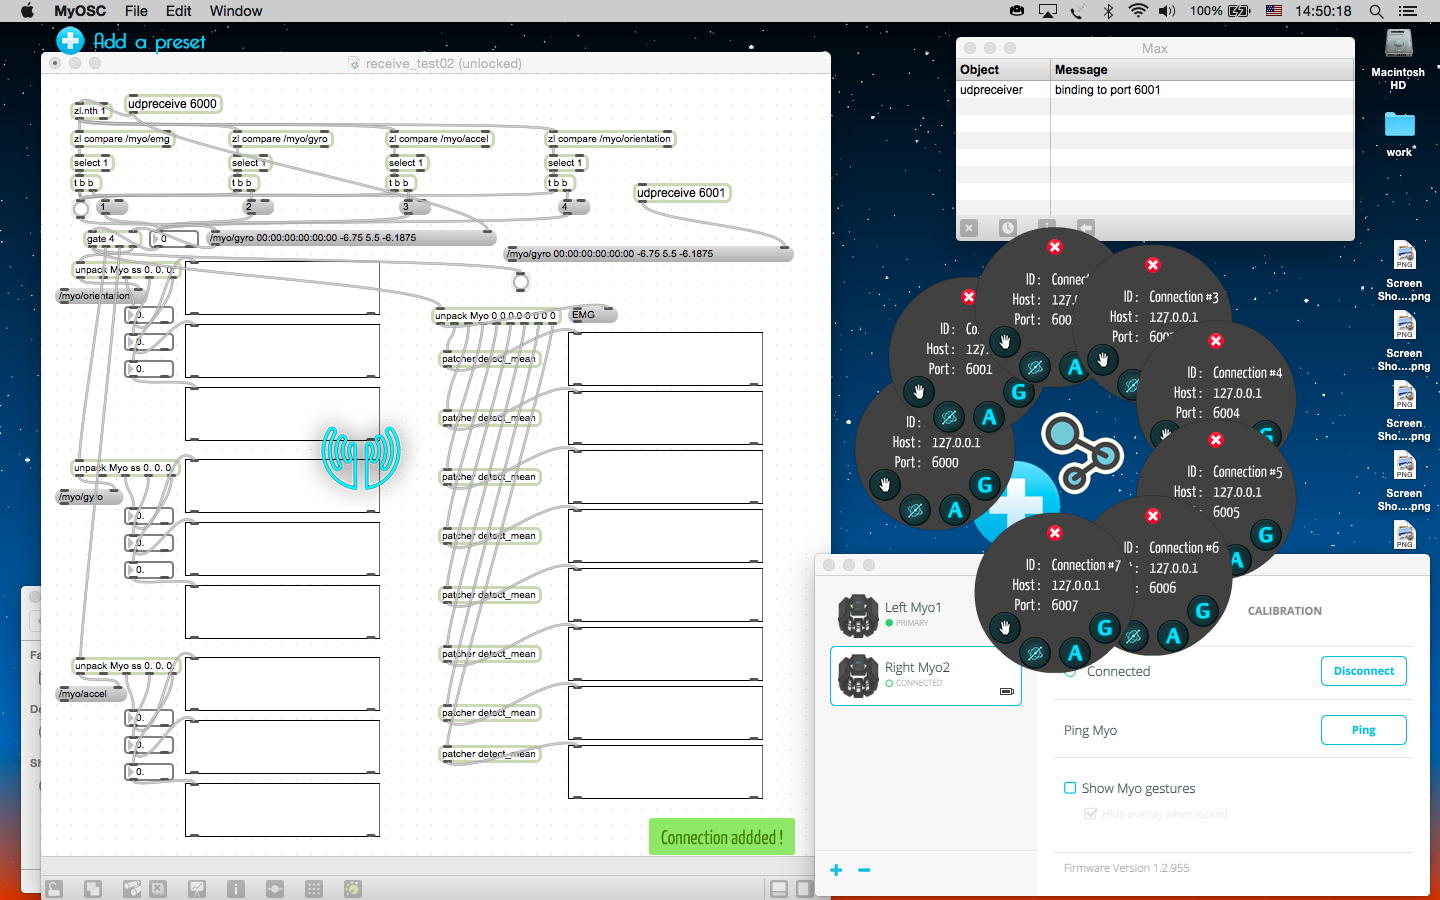Open the inspector with the patcher's i icon
Viewport: 1440px width, 900px height.
(236, 888)
